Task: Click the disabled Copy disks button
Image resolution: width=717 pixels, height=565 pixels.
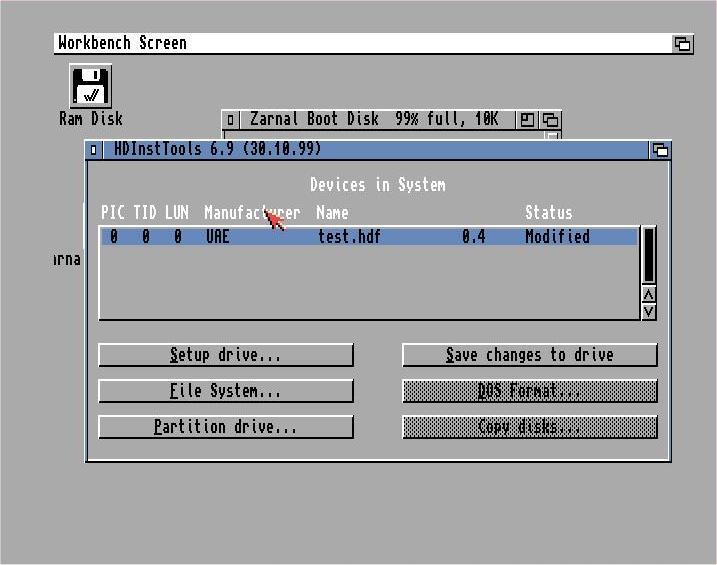Action: (529, 427)
